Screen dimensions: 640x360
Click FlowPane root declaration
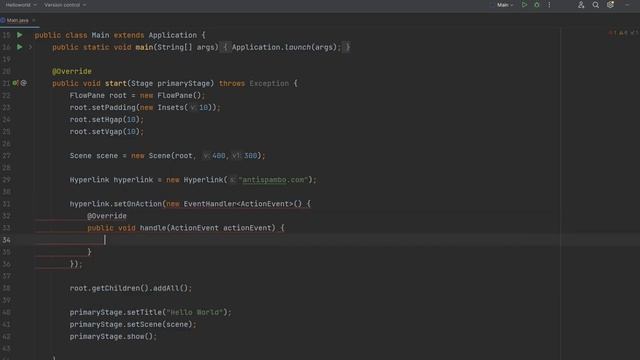tap(137, 96)
